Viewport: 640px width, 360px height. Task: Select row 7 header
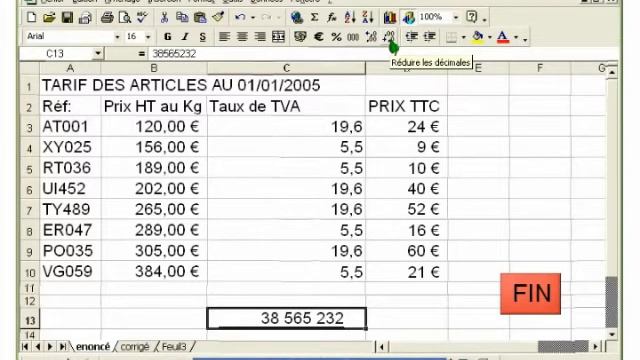(x=29, y=210)
